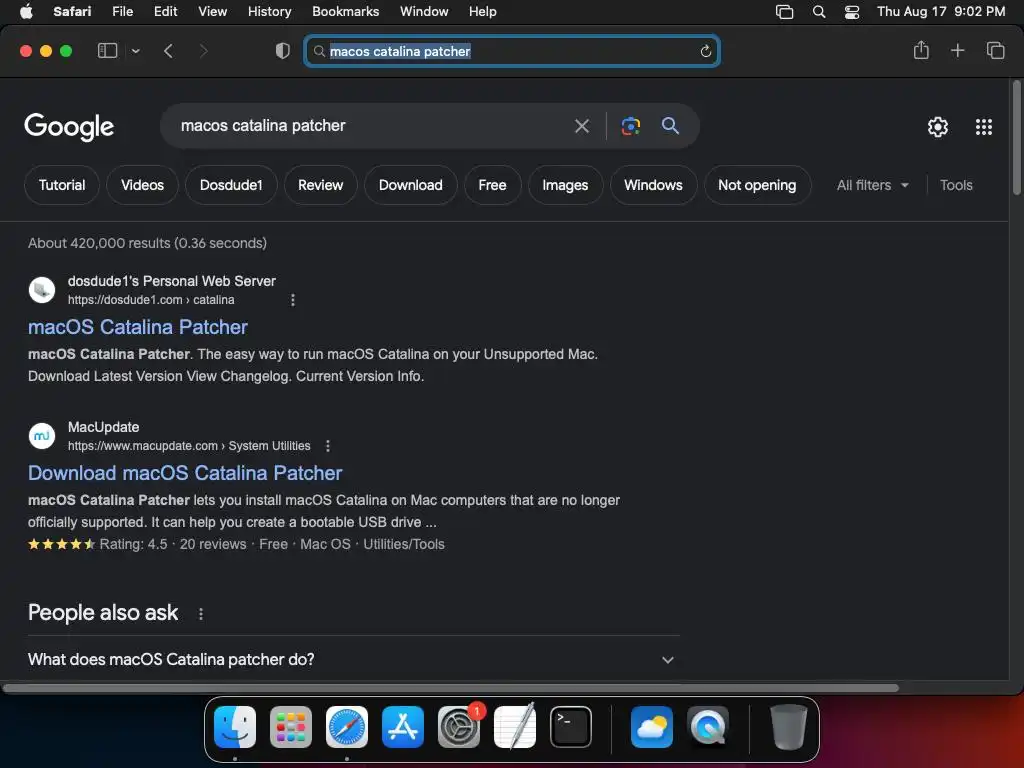Screen dimensions: 1024x768
Task: Open the sidebar options dropdown arrow
Action: [x=135, y=51]
